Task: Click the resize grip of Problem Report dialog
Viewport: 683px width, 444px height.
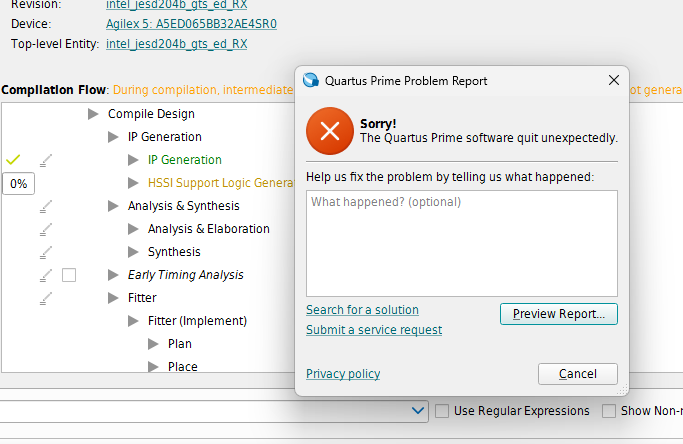Action: pos(622,390)
